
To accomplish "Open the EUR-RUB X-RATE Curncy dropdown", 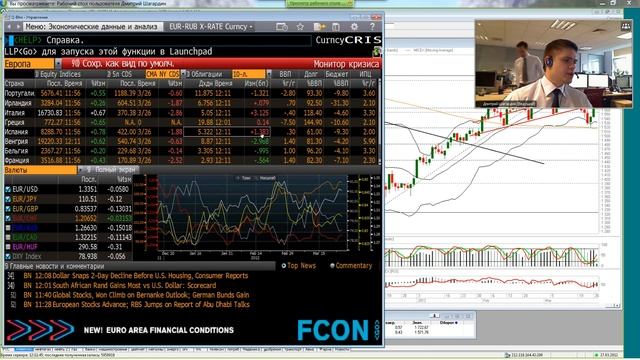I will point(211,27).
